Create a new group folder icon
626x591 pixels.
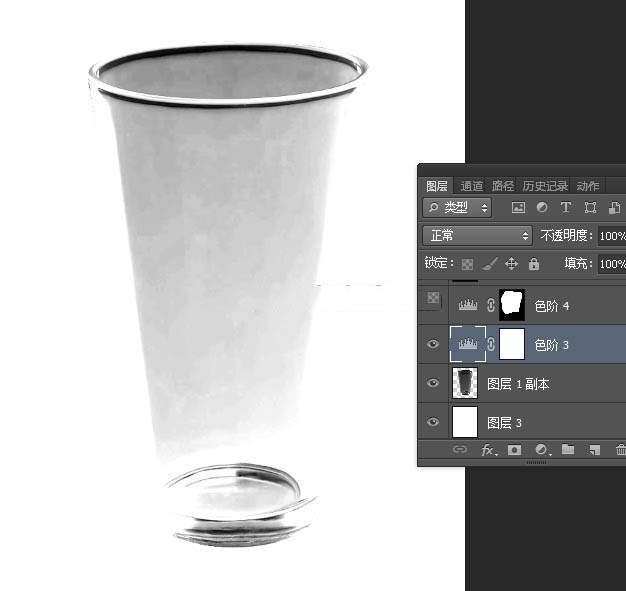568,450
